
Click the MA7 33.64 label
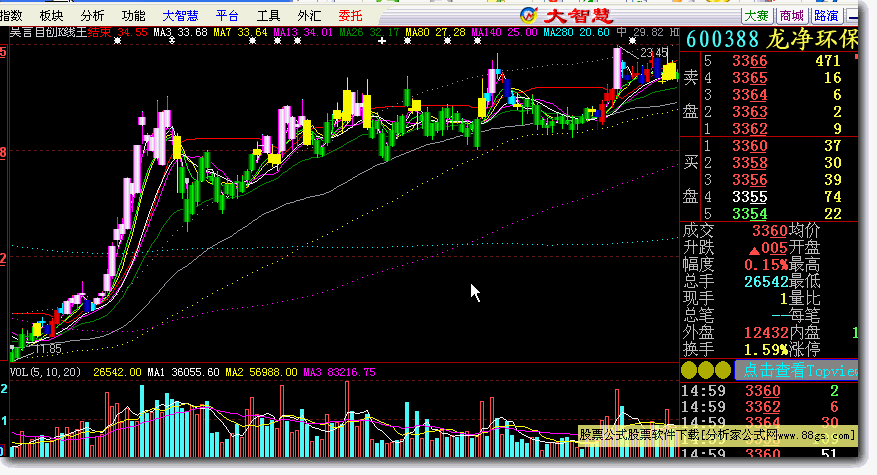240,32
